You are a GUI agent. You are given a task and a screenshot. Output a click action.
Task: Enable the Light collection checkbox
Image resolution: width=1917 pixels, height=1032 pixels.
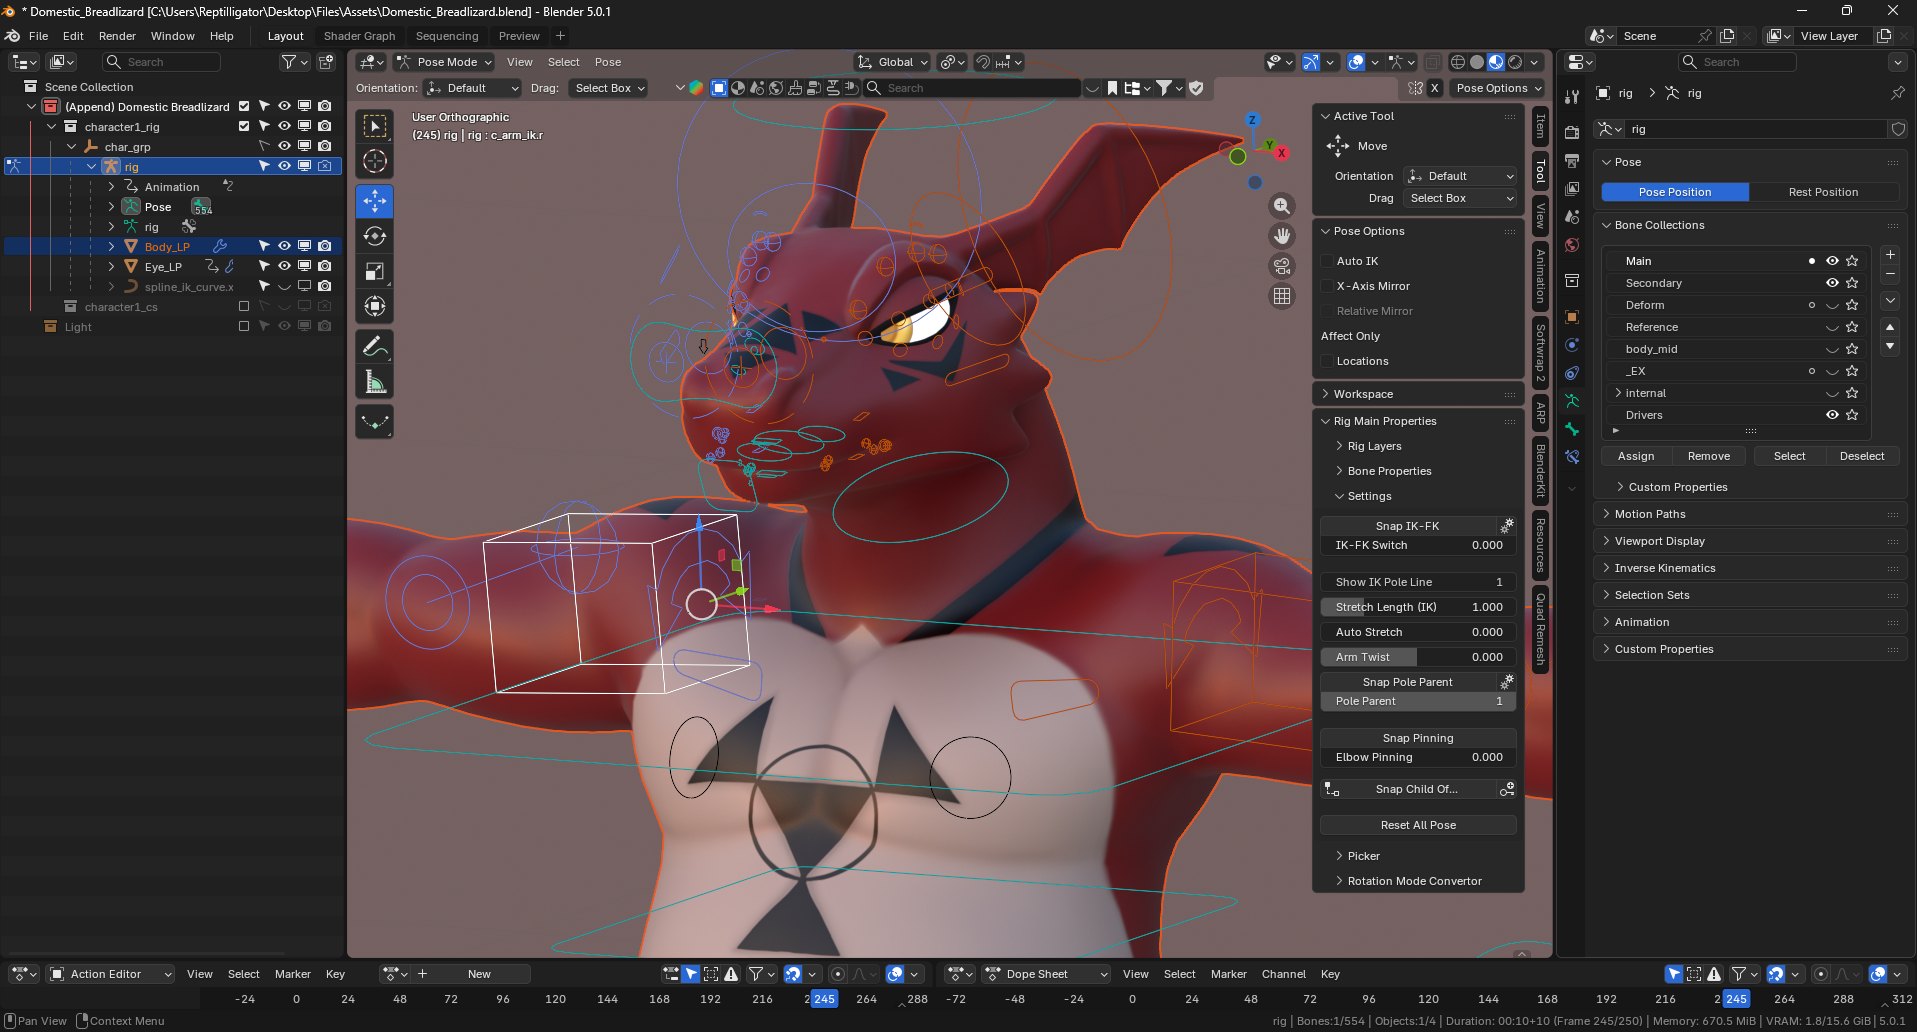click(243, 327)
